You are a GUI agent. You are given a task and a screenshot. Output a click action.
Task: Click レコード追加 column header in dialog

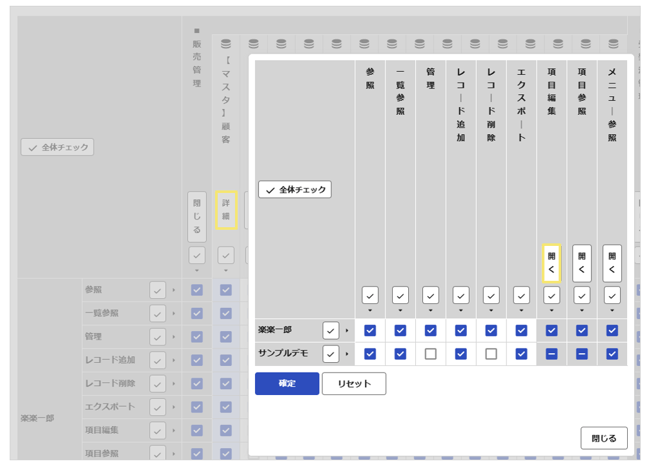[x=461, y=104]
